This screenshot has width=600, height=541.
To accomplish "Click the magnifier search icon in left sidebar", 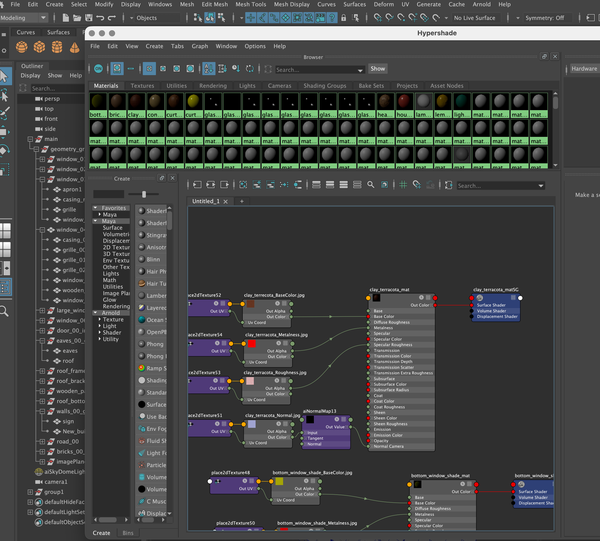I will tap(4, 311).
